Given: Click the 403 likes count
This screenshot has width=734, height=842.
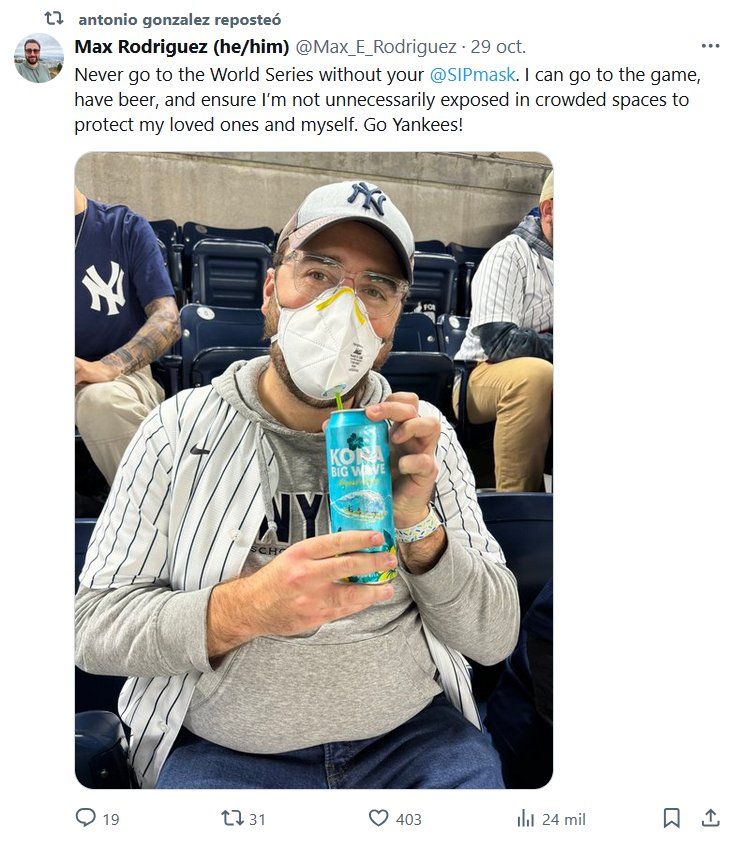Looking at the screenshot, I should [x=409, y=819].
